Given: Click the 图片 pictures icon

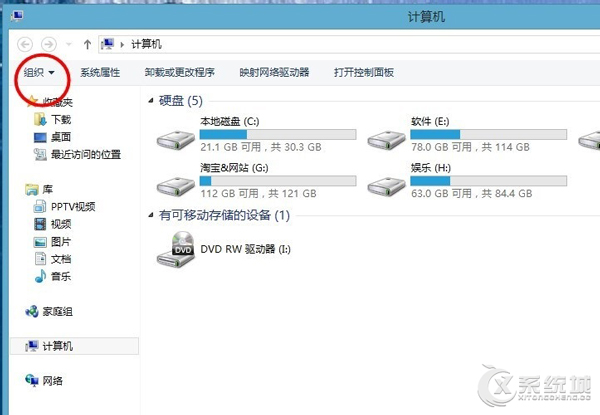Looking at the screenshot, I should (40, 242).
